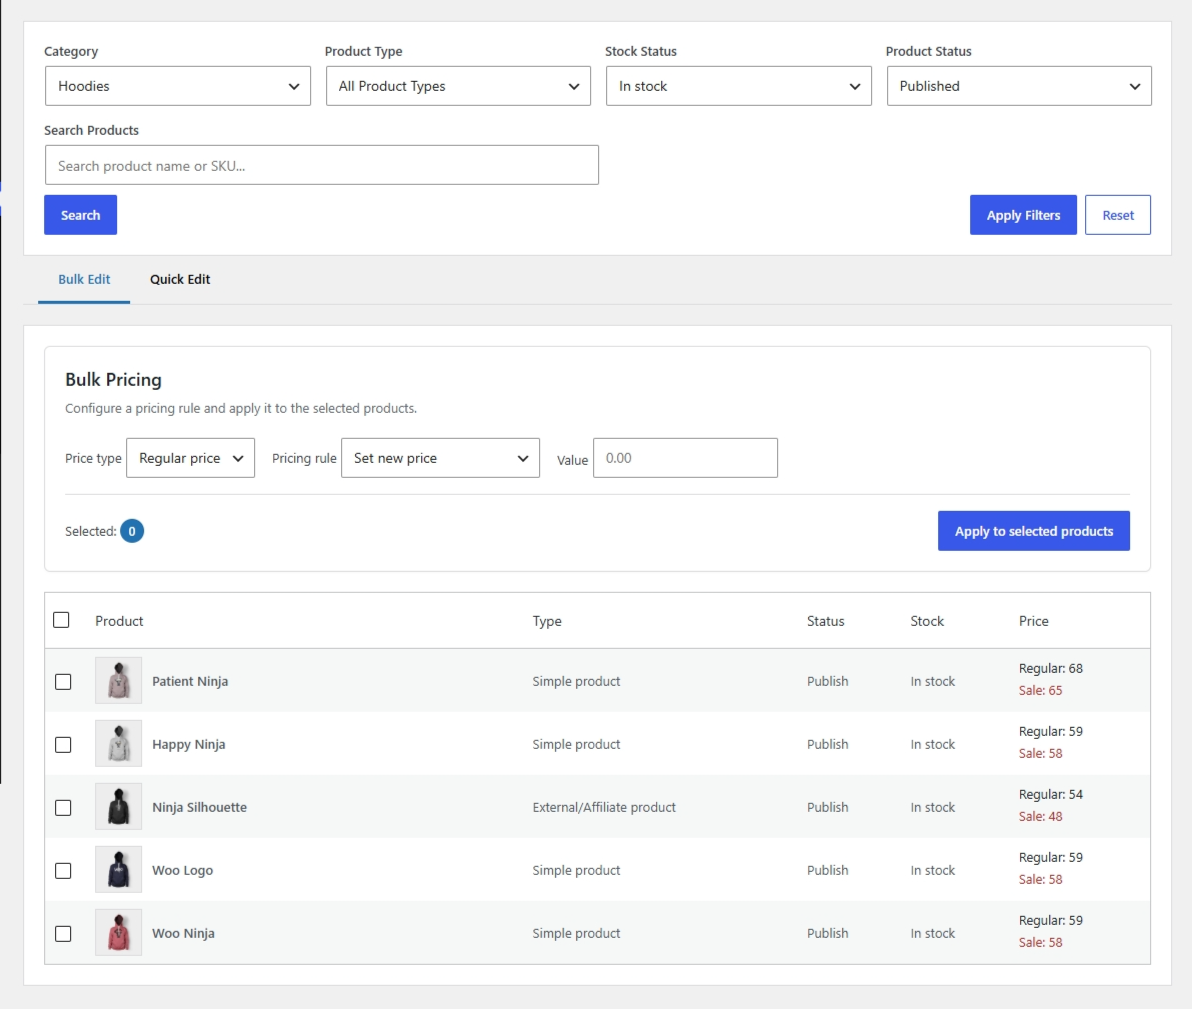Click Happy Ninja's Publish status cell
This screenshot has height=1009, width=1192.
tap(827, 744)
